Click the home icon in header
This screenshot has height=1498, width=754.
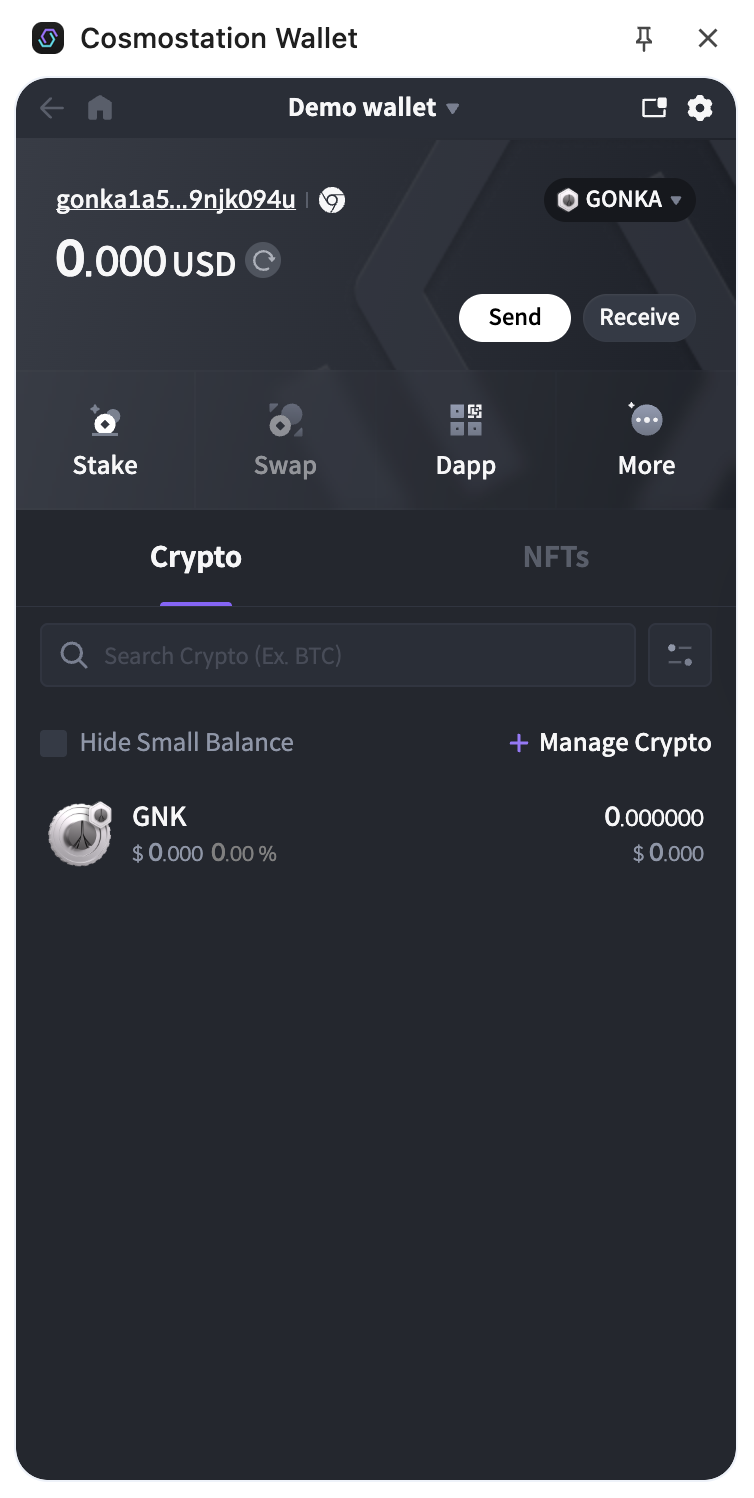pyautogui.click(x=100, y=108)
